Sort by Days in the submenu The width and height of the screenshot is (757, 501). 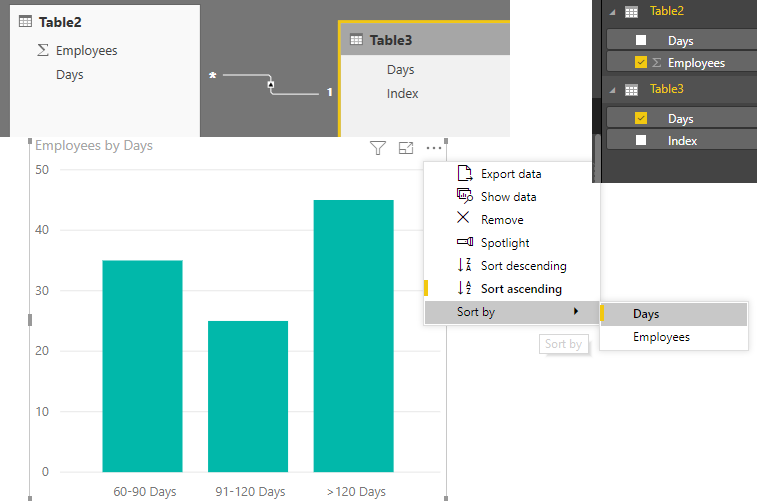[674, 314]
